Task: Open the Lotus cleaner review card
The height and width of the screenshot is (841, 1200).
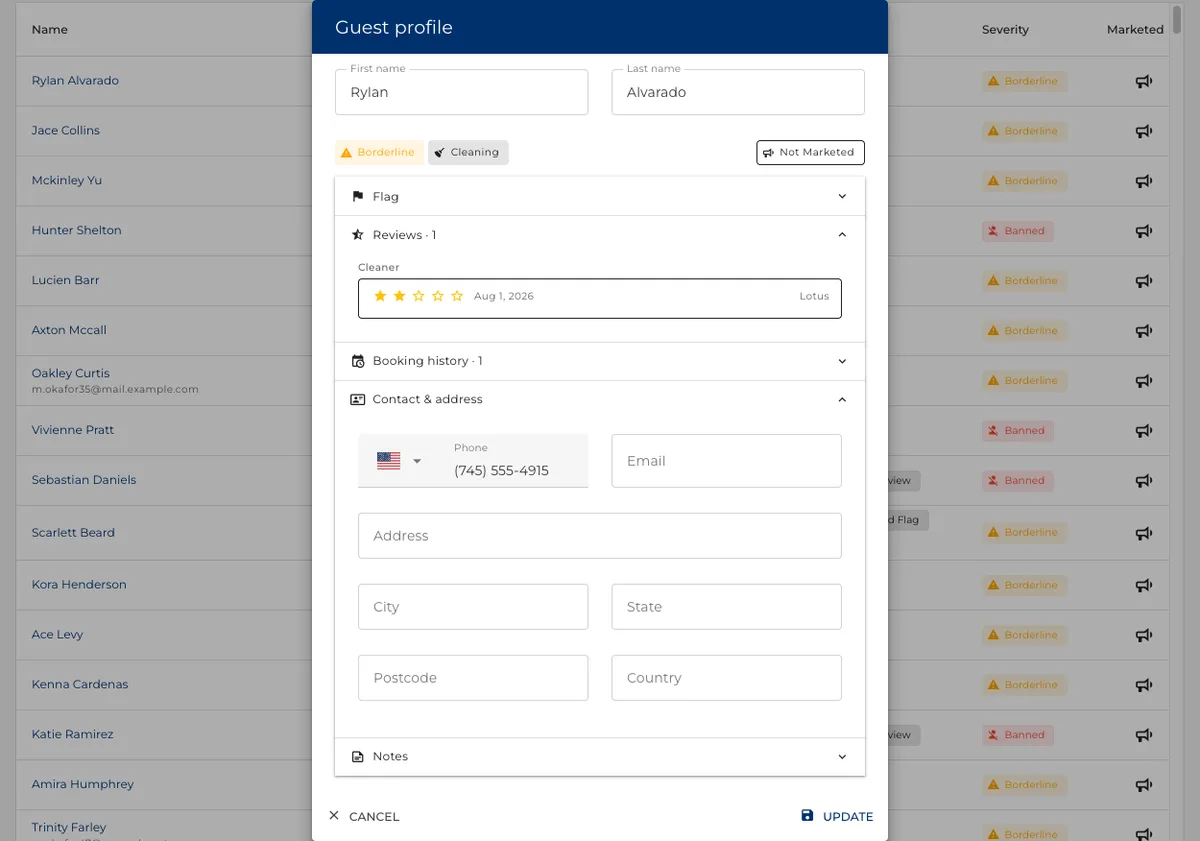Action: (600, 298)
